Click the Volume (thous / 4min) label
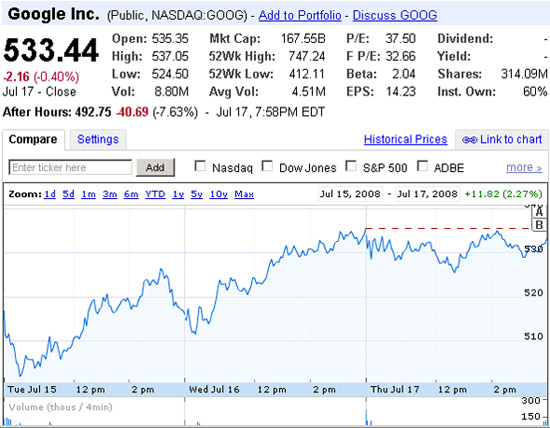The height and width of the screenshot is (428, 550). pos(60,407)
